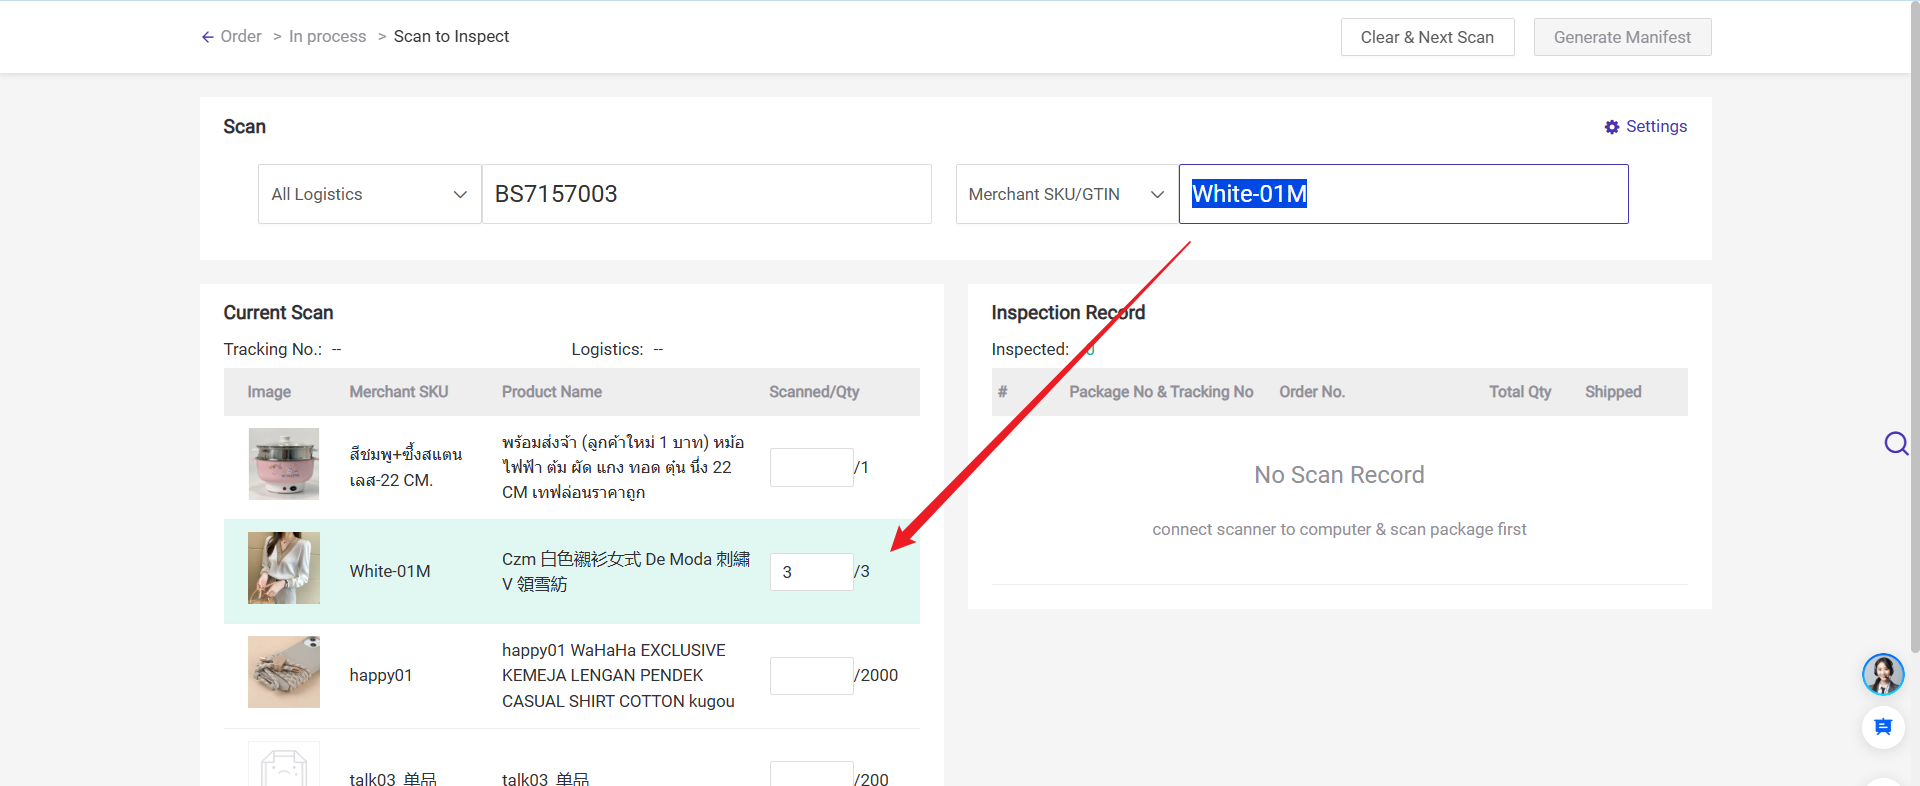Screen dimensions: 1920x786
Task: Click the Current Scan heading
Action: click(278, 313)
